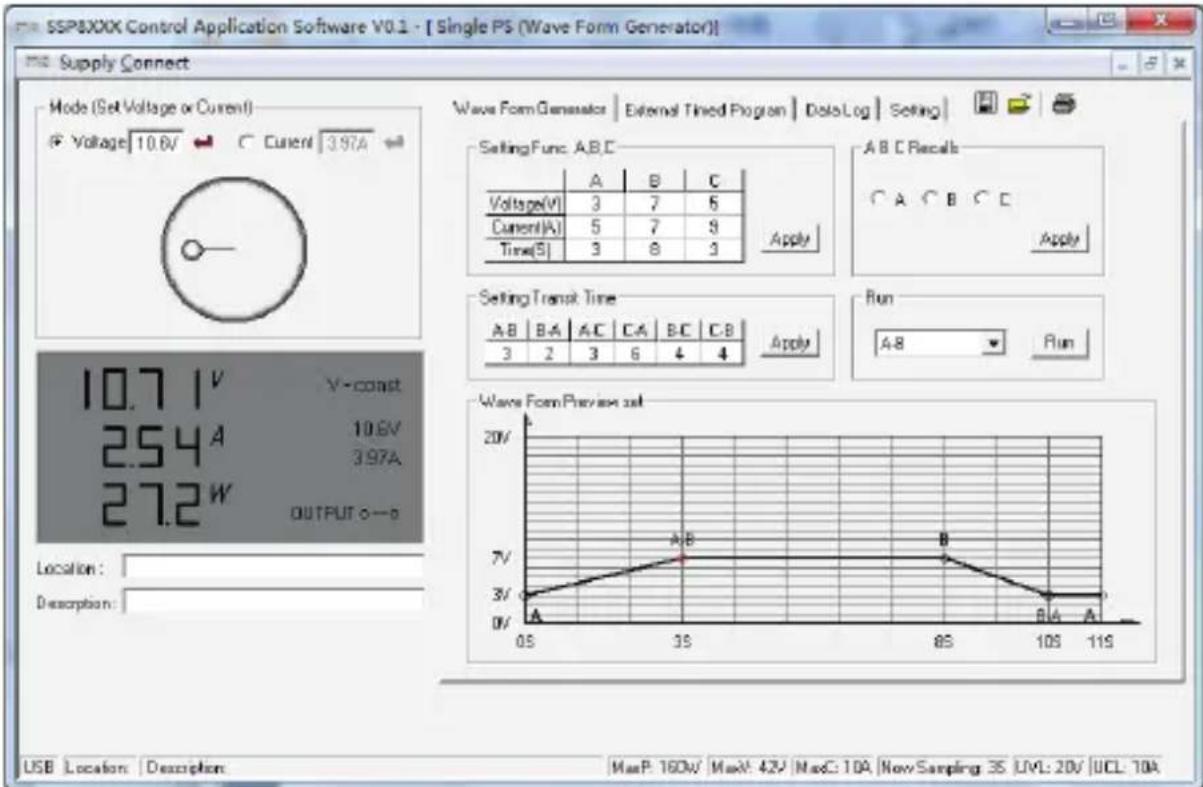This screenshot has height=787, width=1203.
Task: Click the USB status bar entry
Action: click(39, 768)
